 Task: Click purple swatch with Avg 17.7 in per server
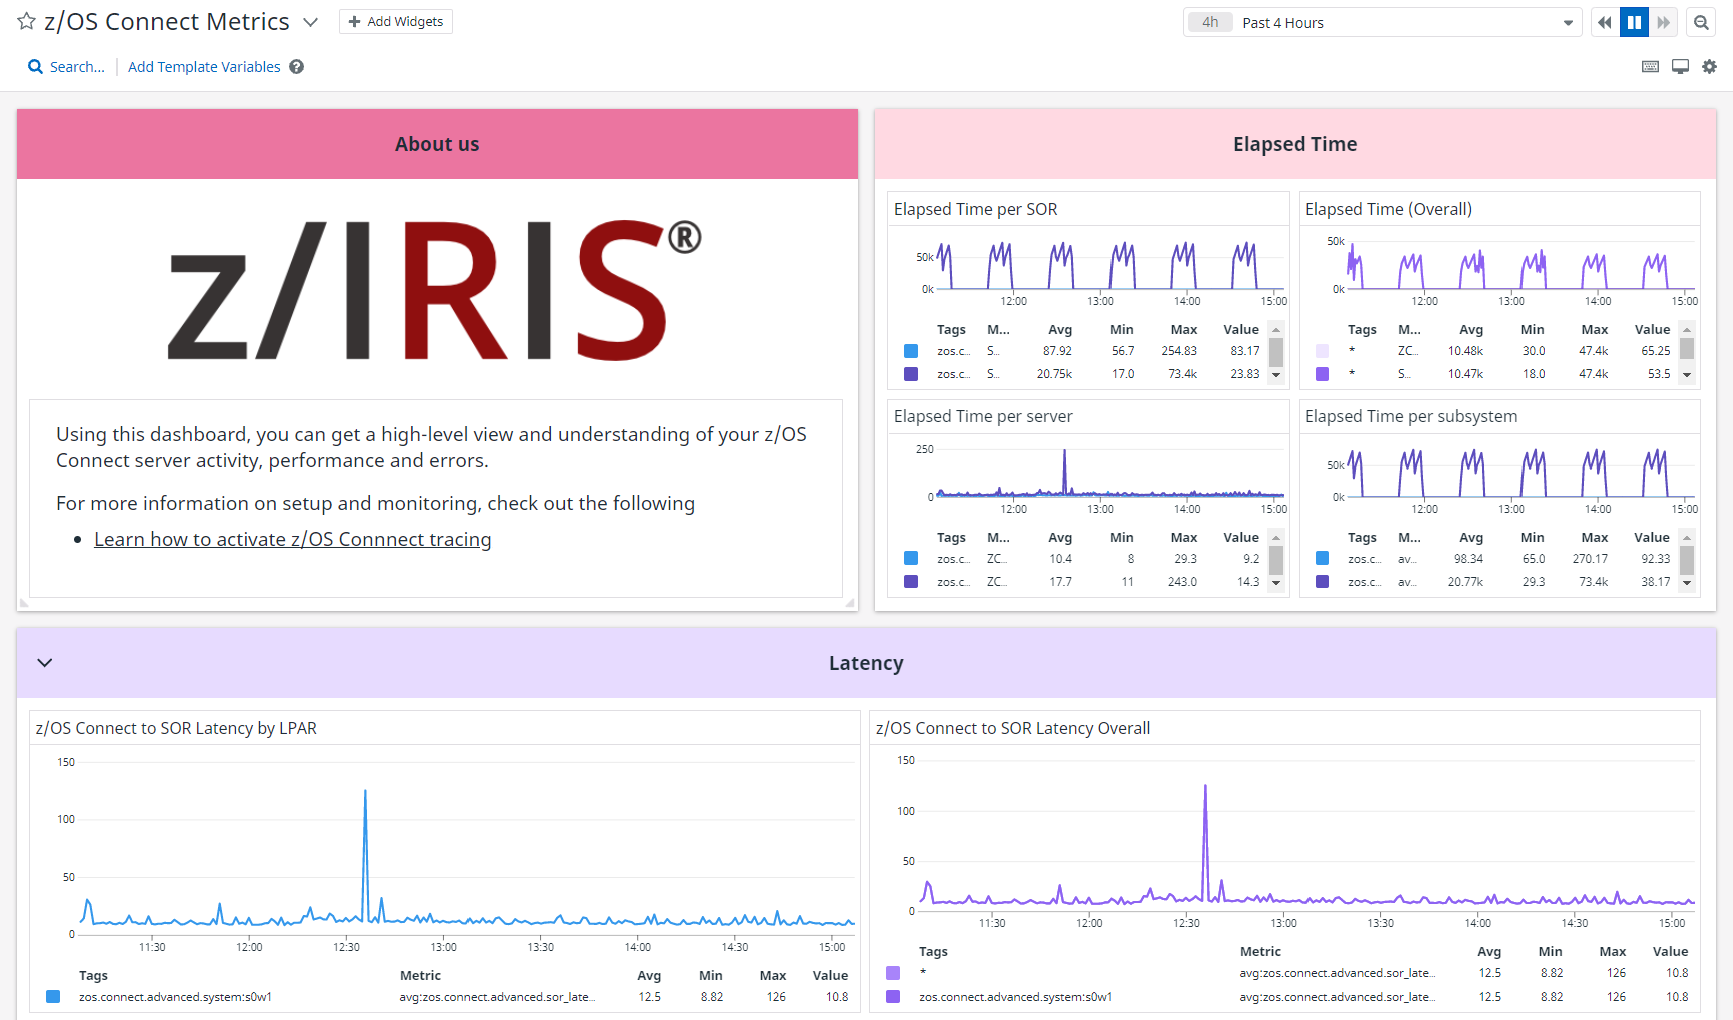point(911,582)
